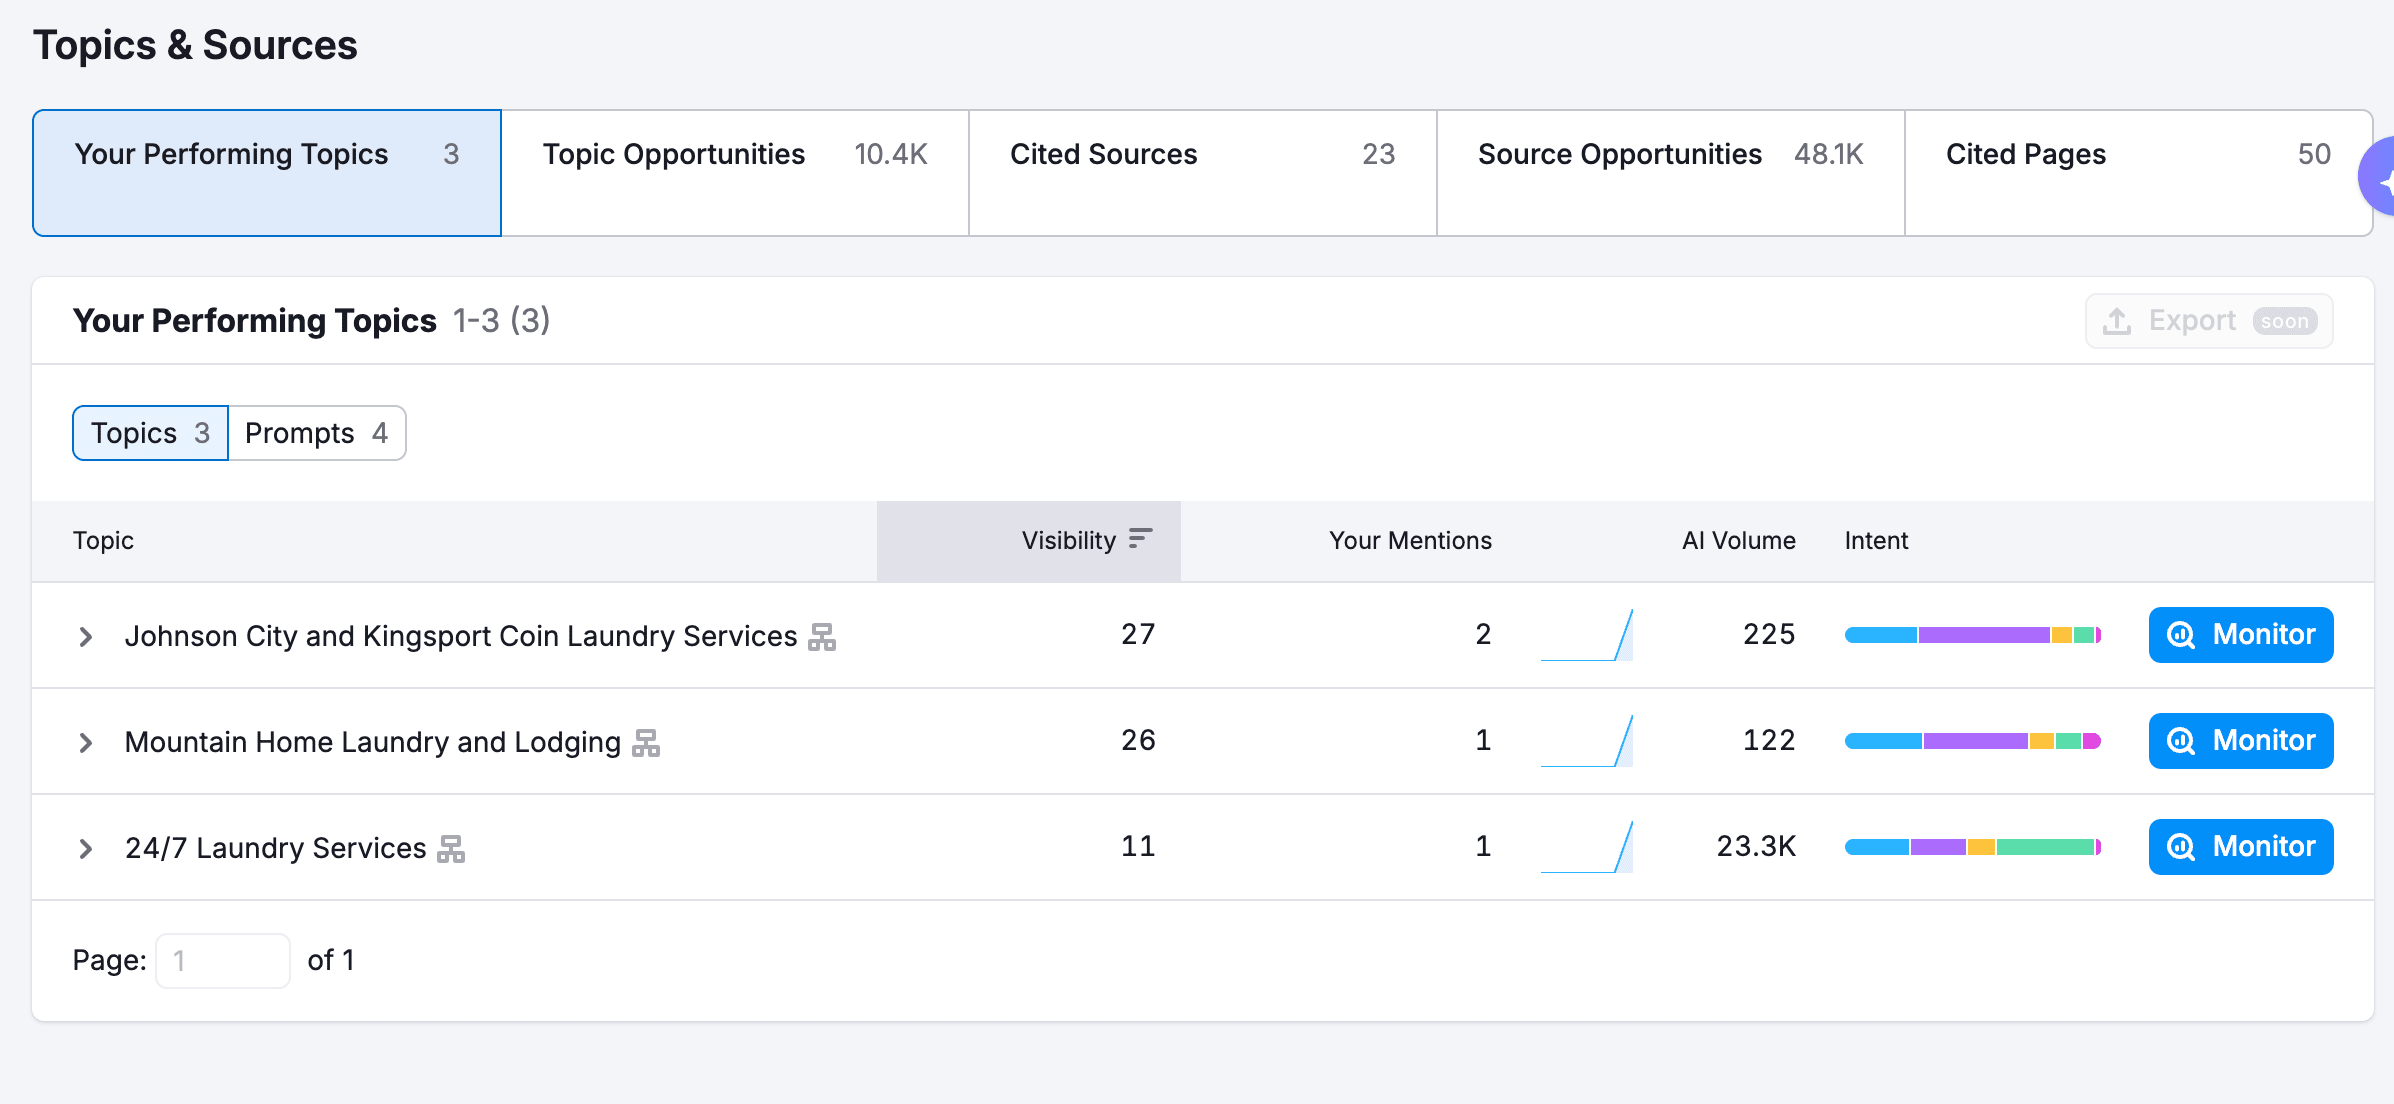Click hierarchy icon next to 24/7 Laundry Services

pos(451,849)
